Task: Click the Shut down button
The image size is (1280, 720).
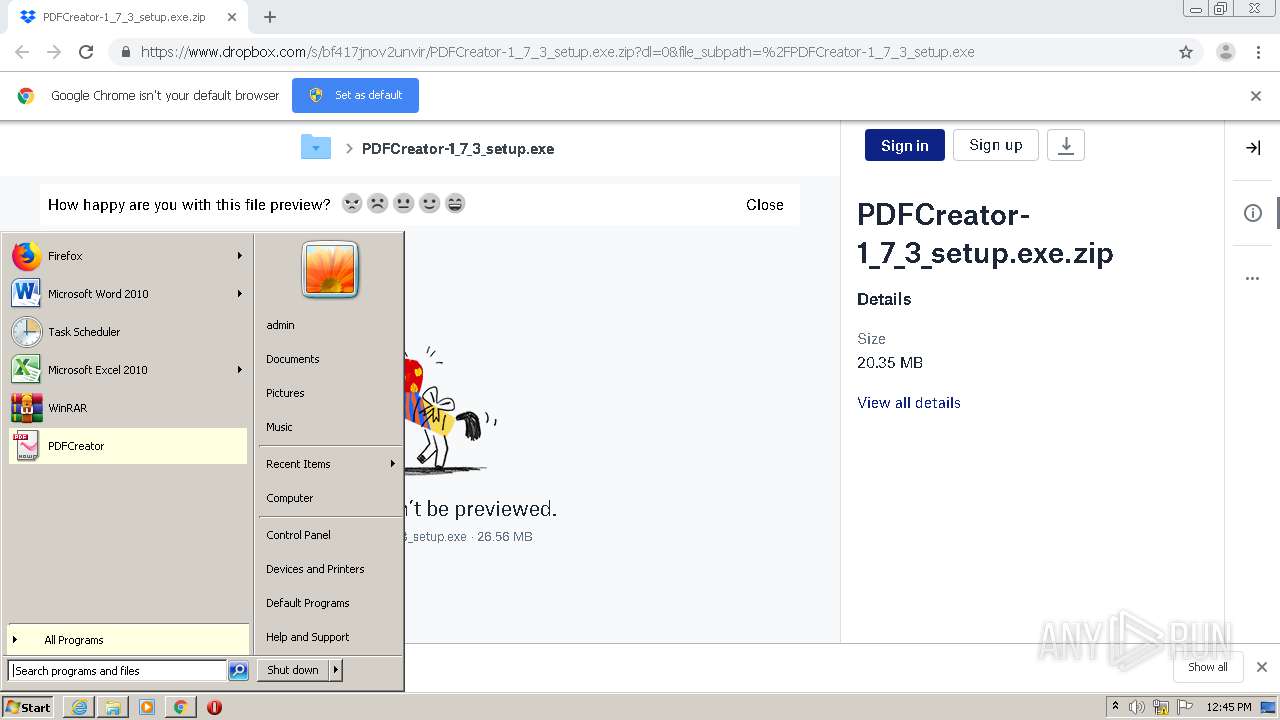Action: coord(293,670)
